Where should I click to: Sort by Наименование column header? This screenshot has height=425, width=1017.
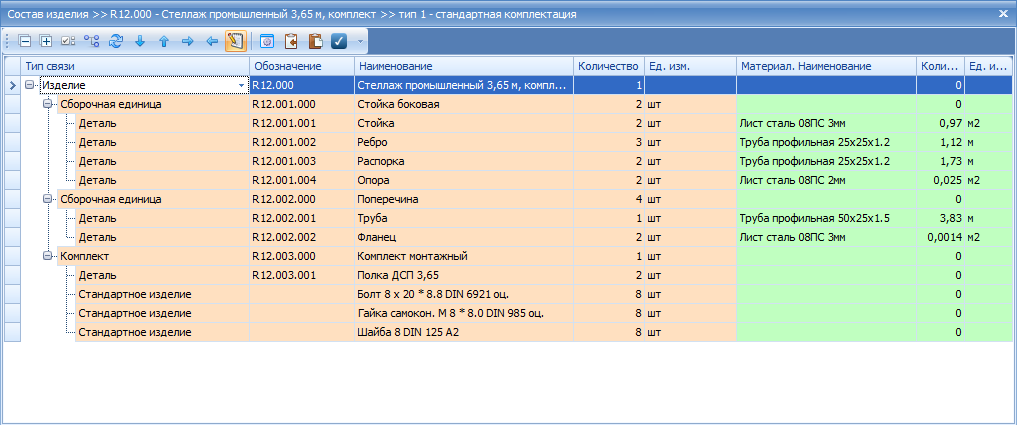(464, 66)
